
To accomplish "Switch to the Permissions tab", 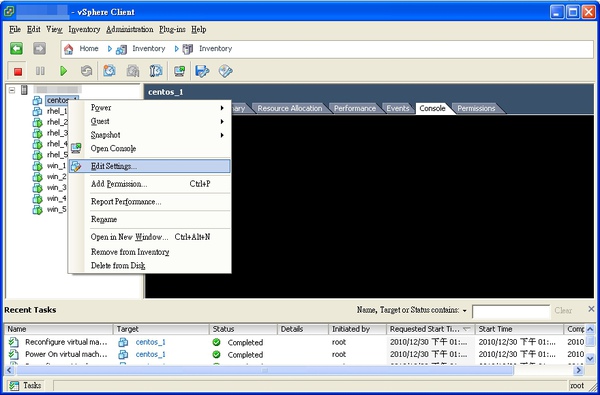I will click(476, 108).
